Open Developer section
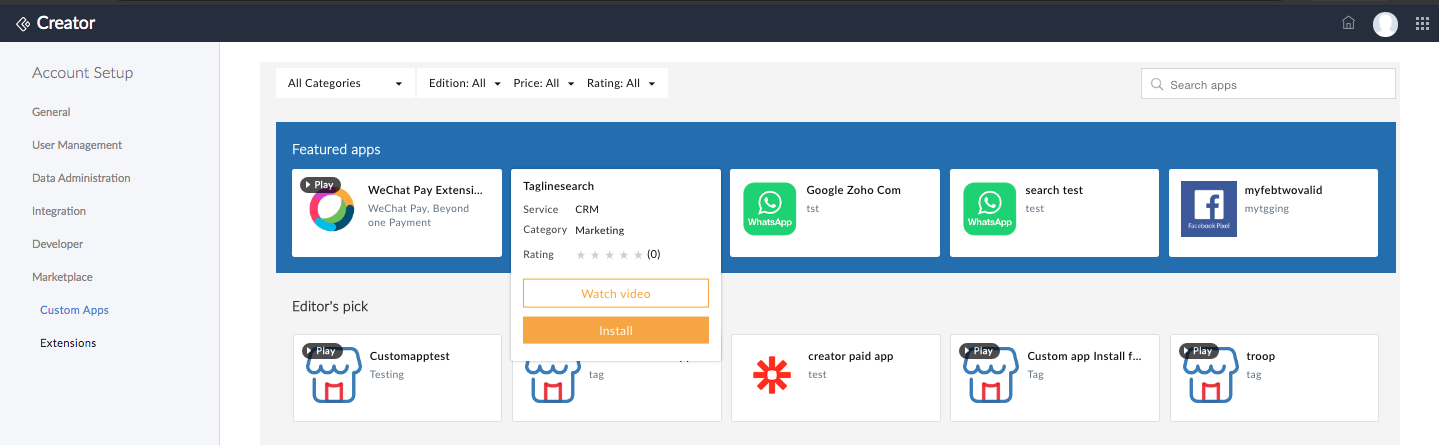Viewport: 1439px width, 445px height. click(x=58, y=244)
